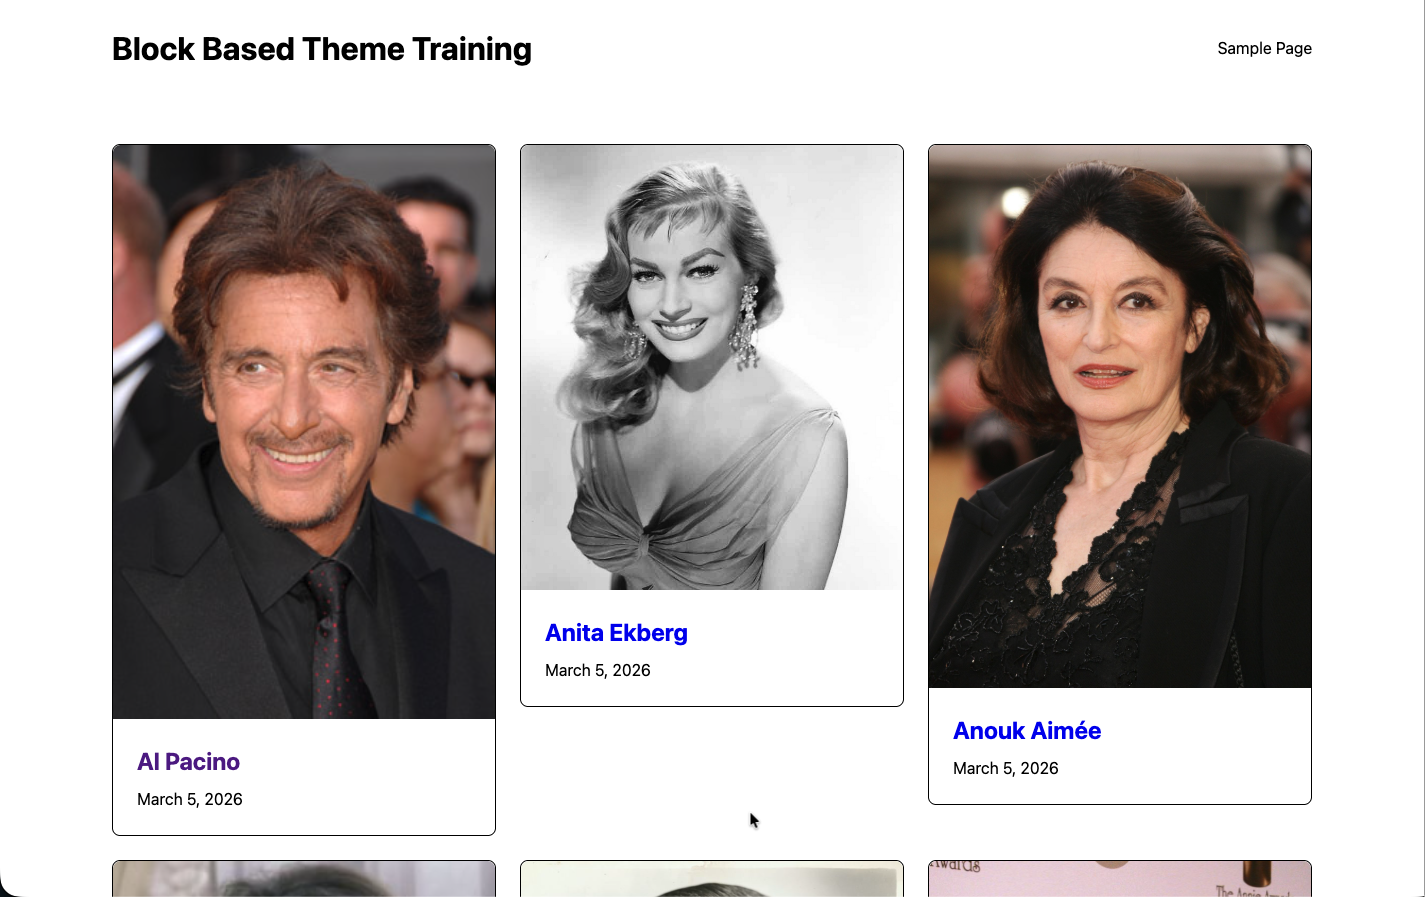Open the Anouk Aimée red carpet photo
This screenshot has width=1425, height=897.
[1119, 415]
